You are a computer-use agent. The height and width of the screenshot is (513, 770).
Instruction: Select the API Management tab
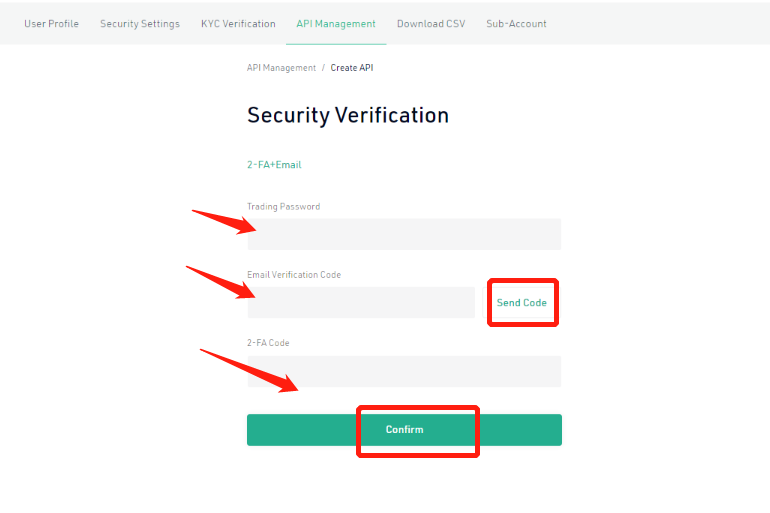tap(336, 24)
